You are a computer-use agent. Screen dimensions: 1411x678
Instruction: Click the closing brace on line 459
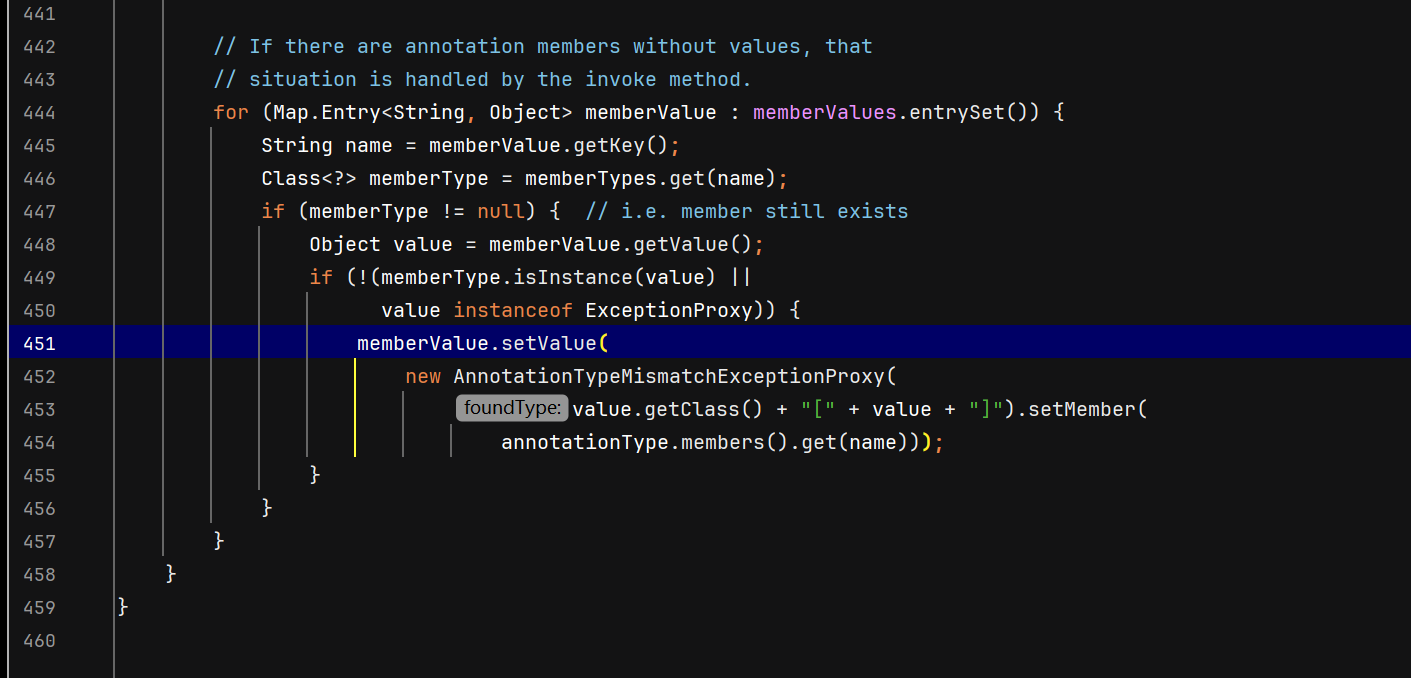click(123, 607)
